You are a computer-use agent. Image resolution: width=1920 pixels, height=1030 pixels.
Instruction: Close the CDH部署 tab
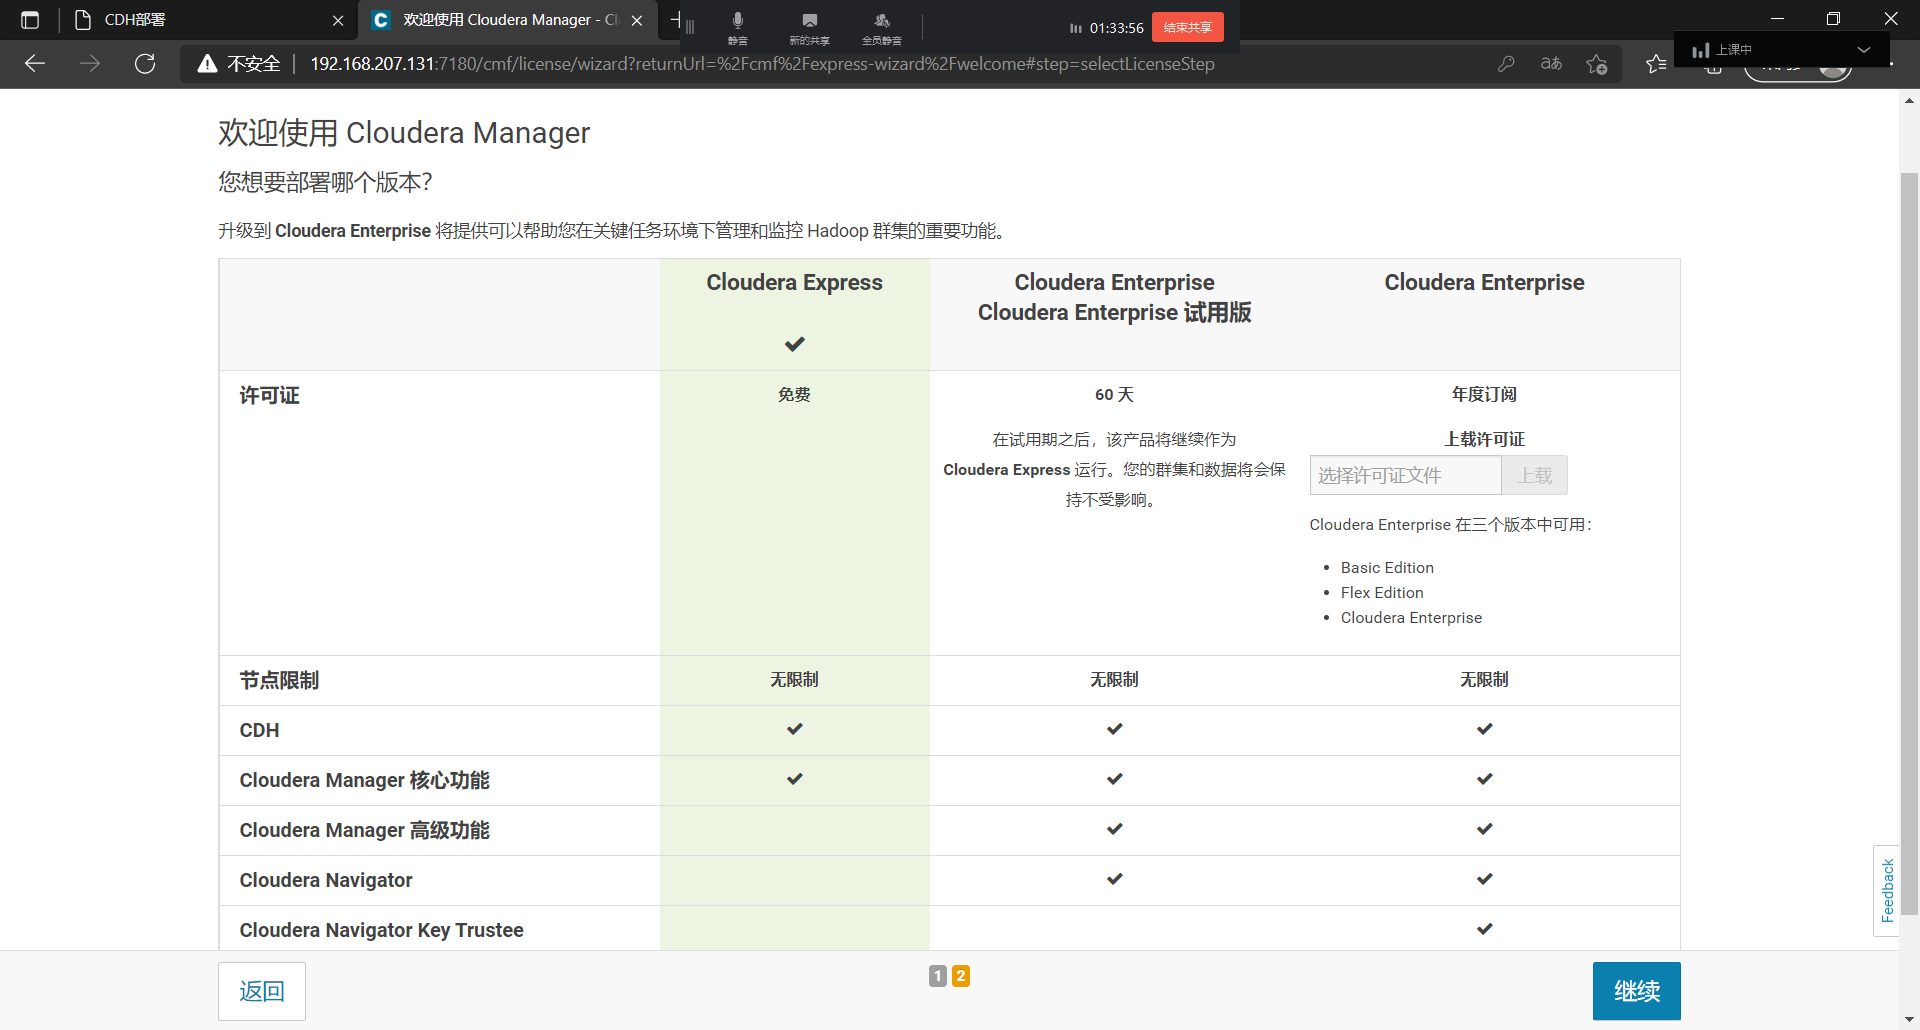coord(338,20)
